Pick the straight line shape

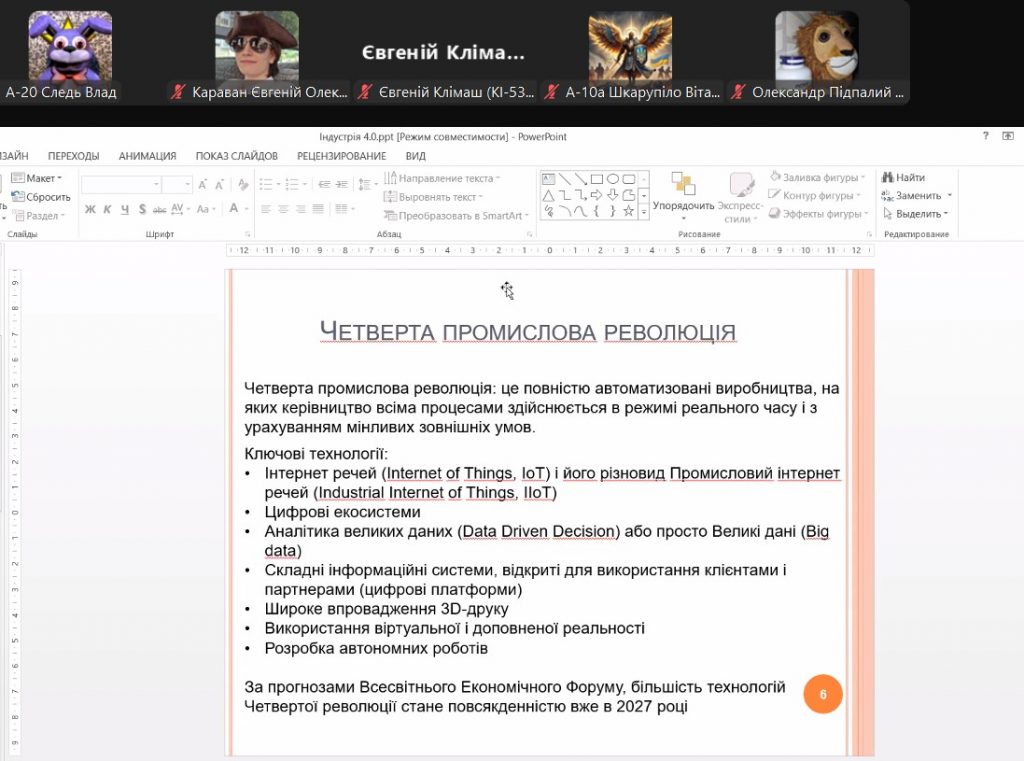564,179
